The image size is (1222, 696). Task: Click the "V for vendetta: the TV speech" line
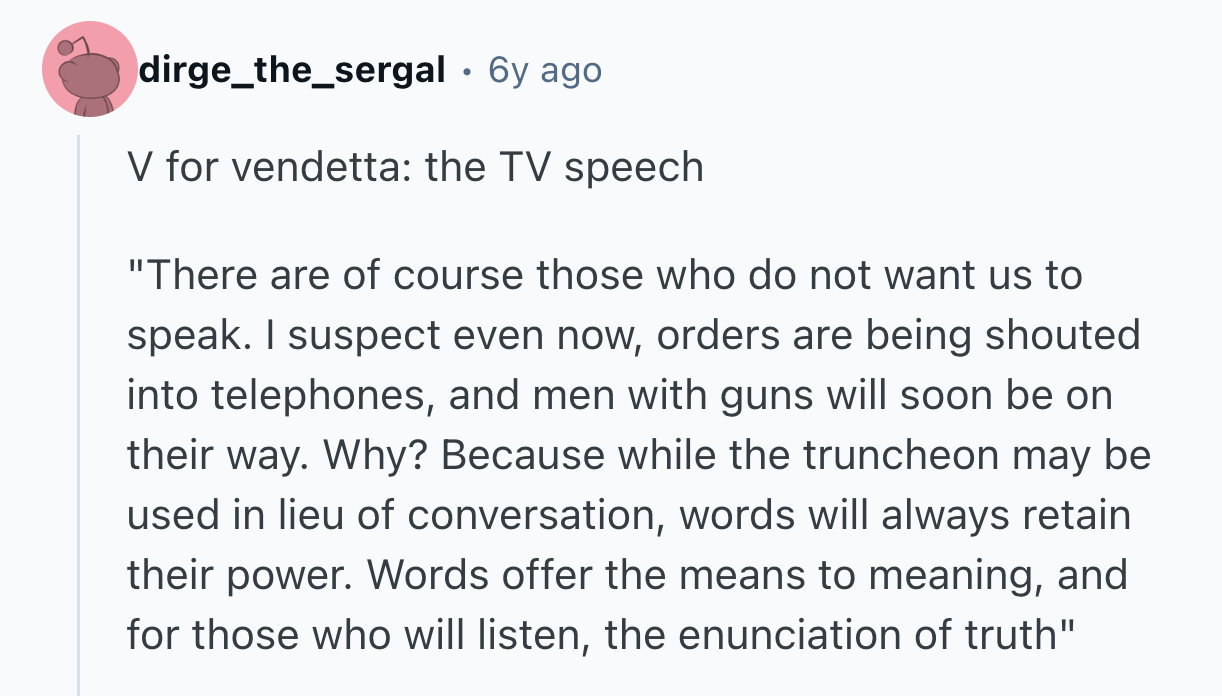click(415, 167)
